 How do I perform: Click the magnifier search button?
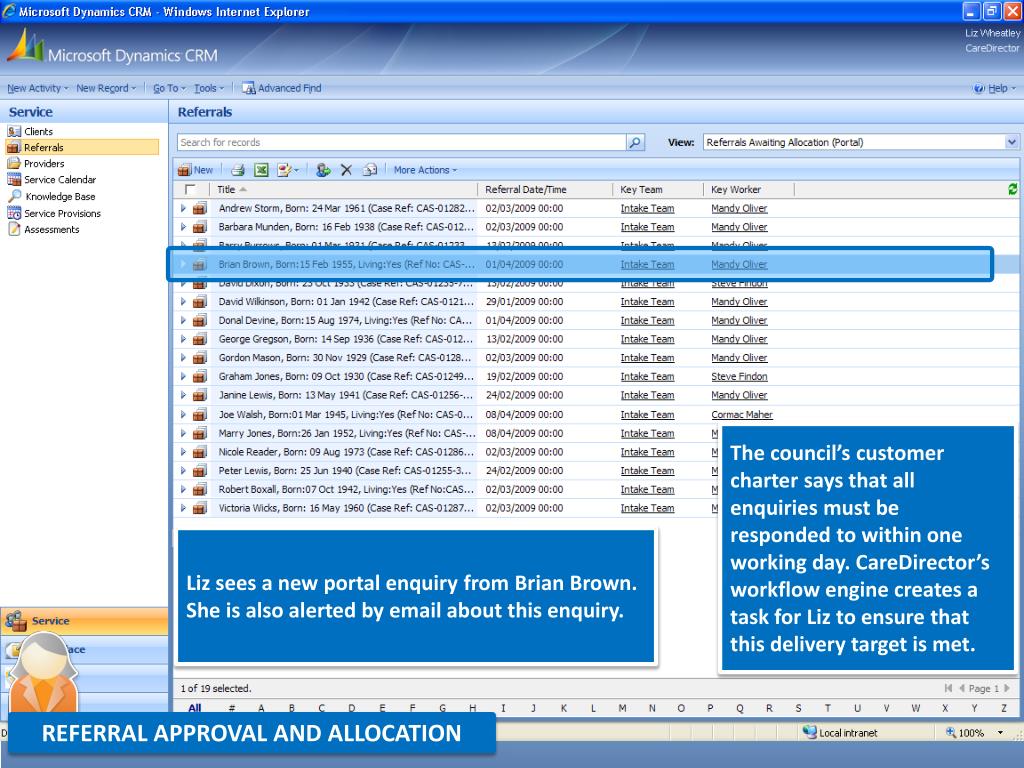point(635,142)
